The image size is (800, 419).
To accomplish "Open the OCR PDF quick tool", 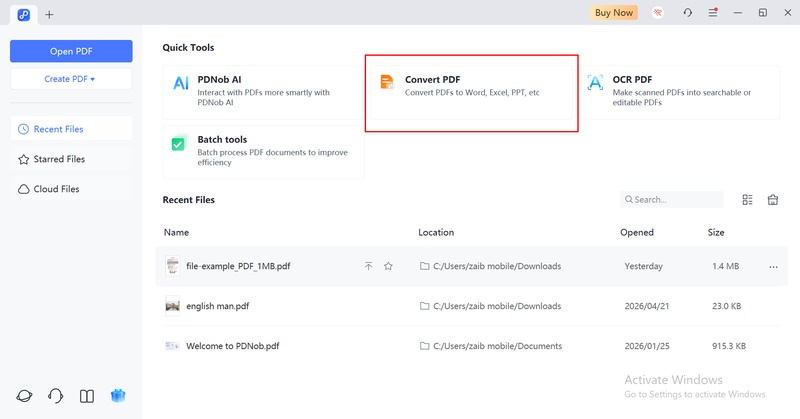I will pos(680,92).
